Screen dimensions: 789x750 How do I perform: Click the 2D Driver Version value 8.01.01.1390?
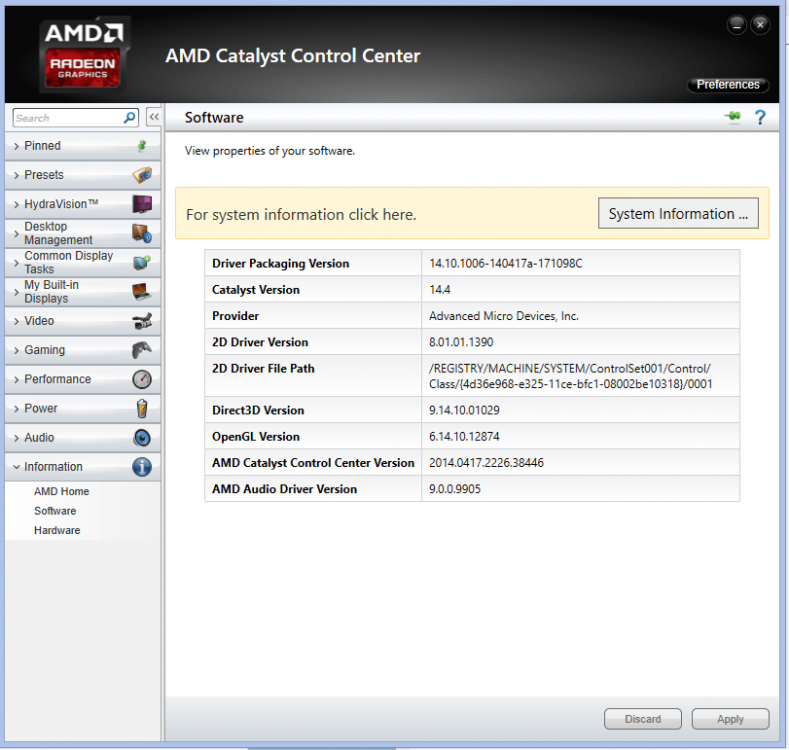click(x=461, y=342)
